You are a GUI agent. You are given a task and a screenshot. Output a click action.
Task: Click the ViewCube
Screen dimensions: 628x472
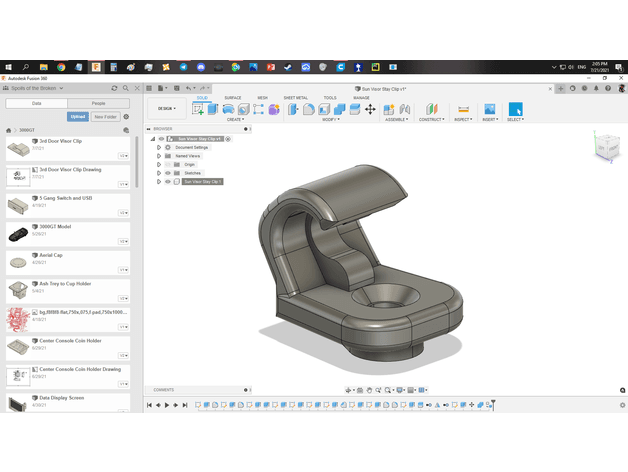[608, 147]
